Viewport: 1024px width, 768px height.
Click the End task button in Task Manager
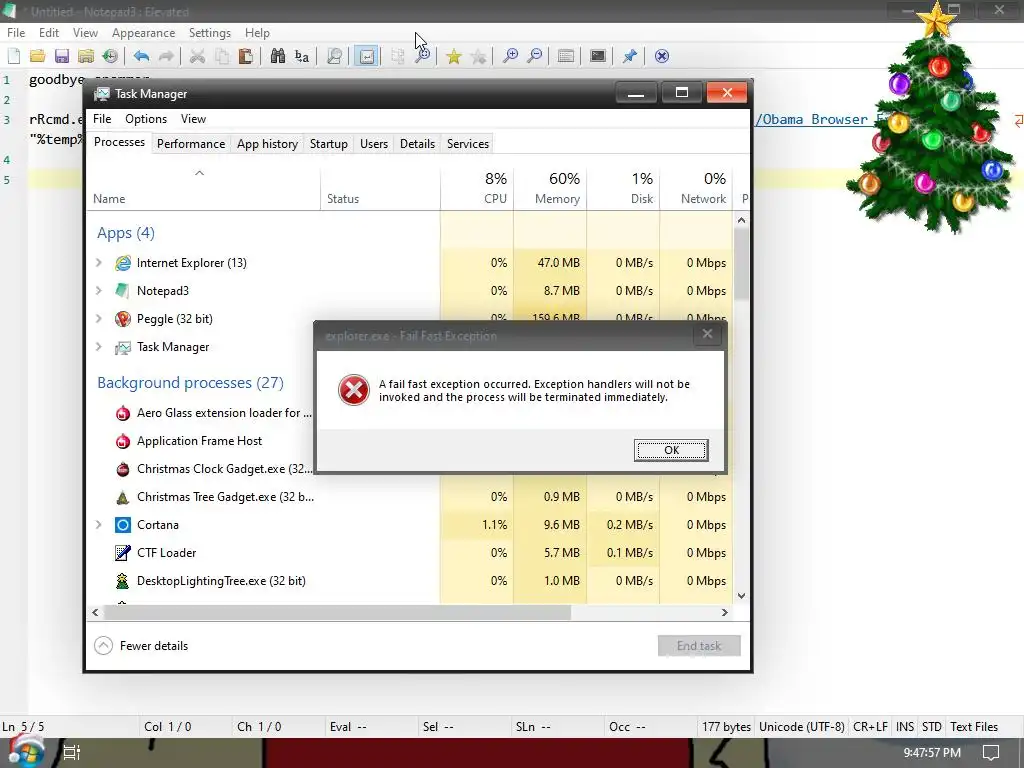pos(699,646)
